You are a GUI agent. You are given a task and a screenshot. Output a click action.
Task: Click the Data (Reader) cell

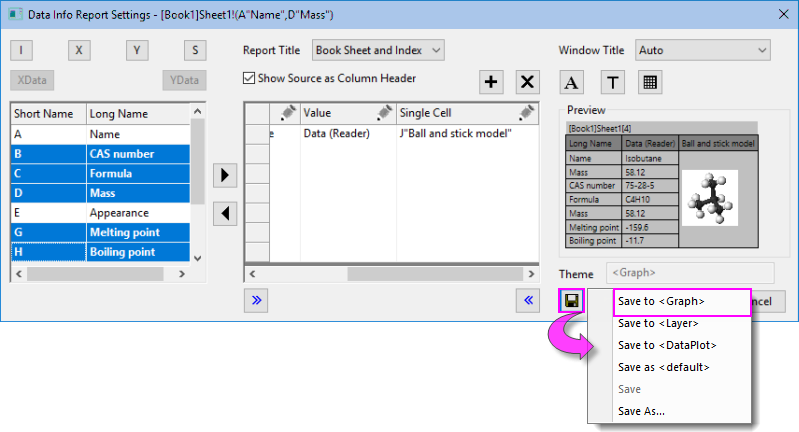click(x=348, y=134)
